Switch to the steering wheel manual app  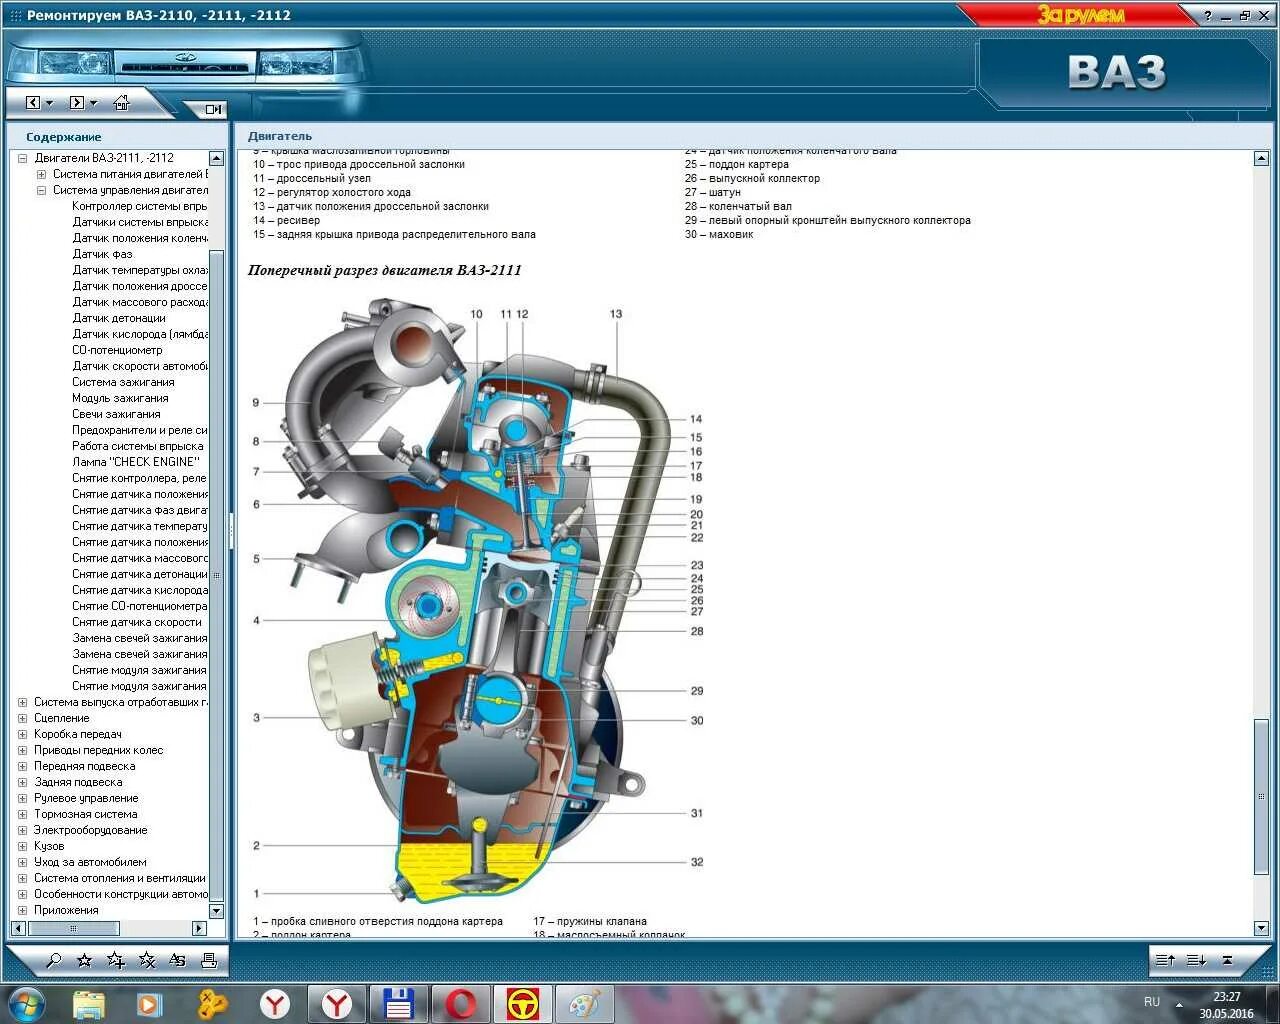522,1003
